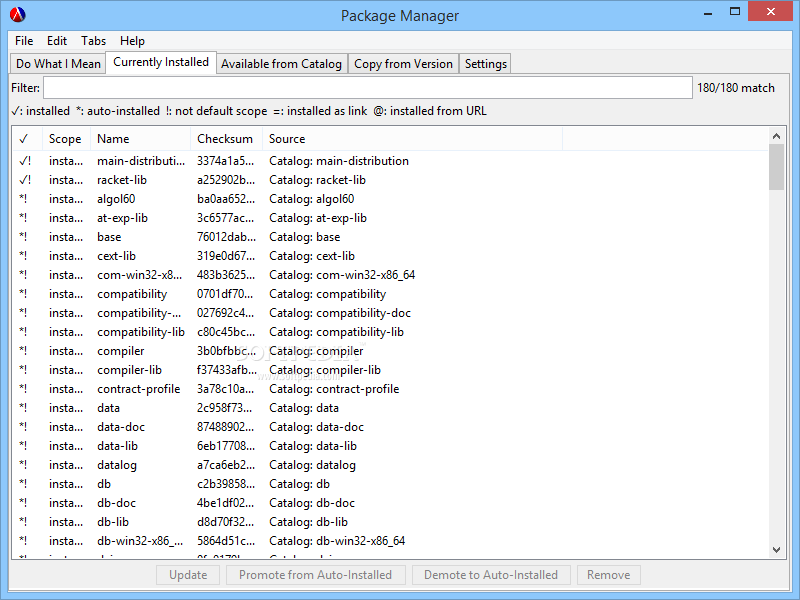Sort by the Checksum column header

click(227, 139)
